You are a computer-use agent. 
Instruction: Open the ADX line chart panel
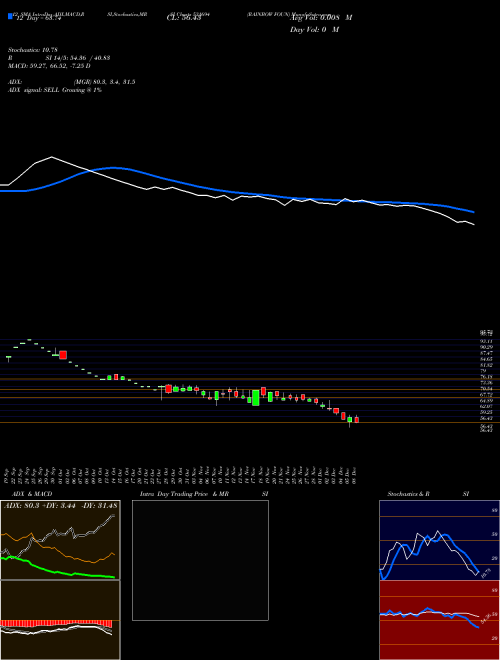pyautogui.click(x=60, y=540)
